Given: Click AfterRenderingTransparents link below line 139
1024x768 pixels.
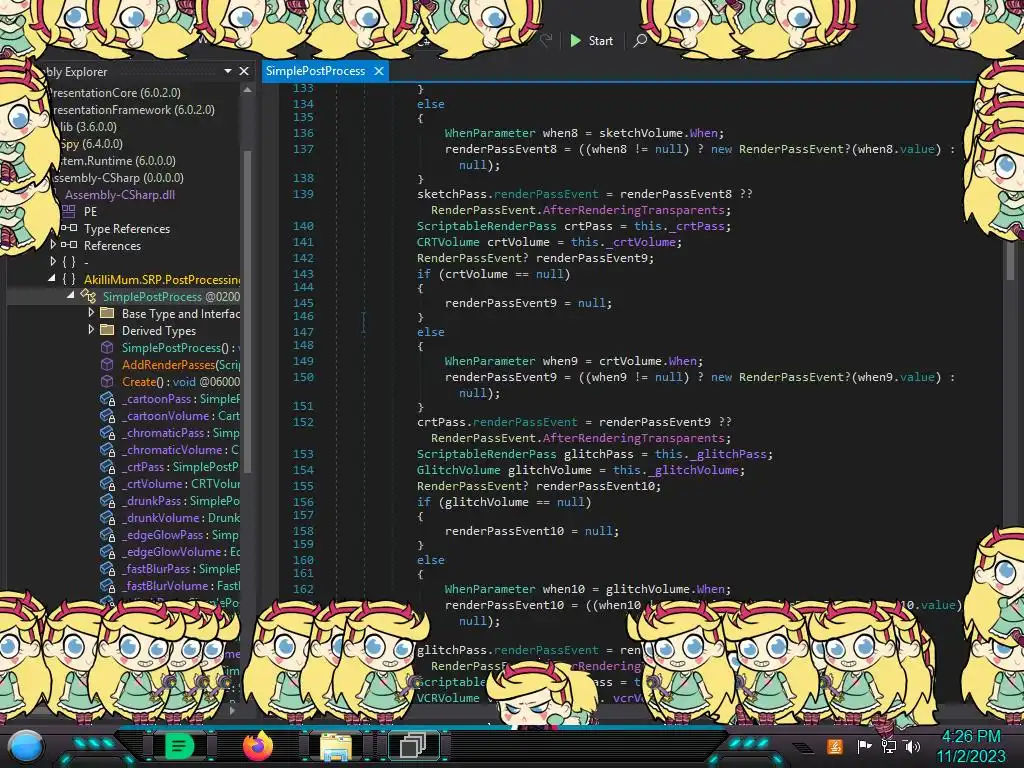Looking at the screenshot, I should point(633,210).
